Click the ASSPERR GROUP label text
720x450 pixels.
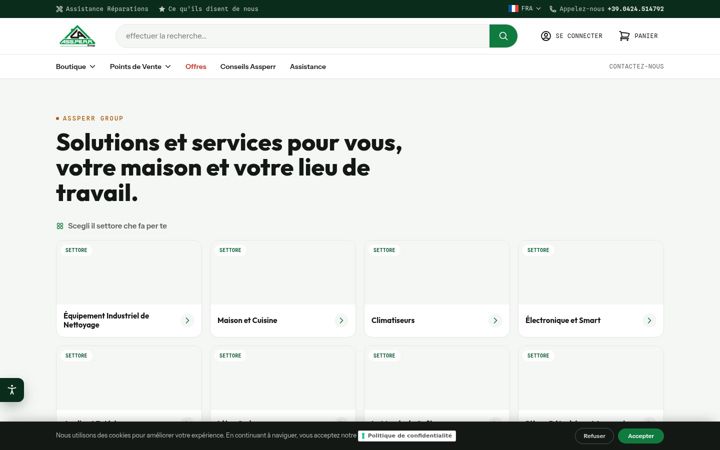(x=93, y=118)
